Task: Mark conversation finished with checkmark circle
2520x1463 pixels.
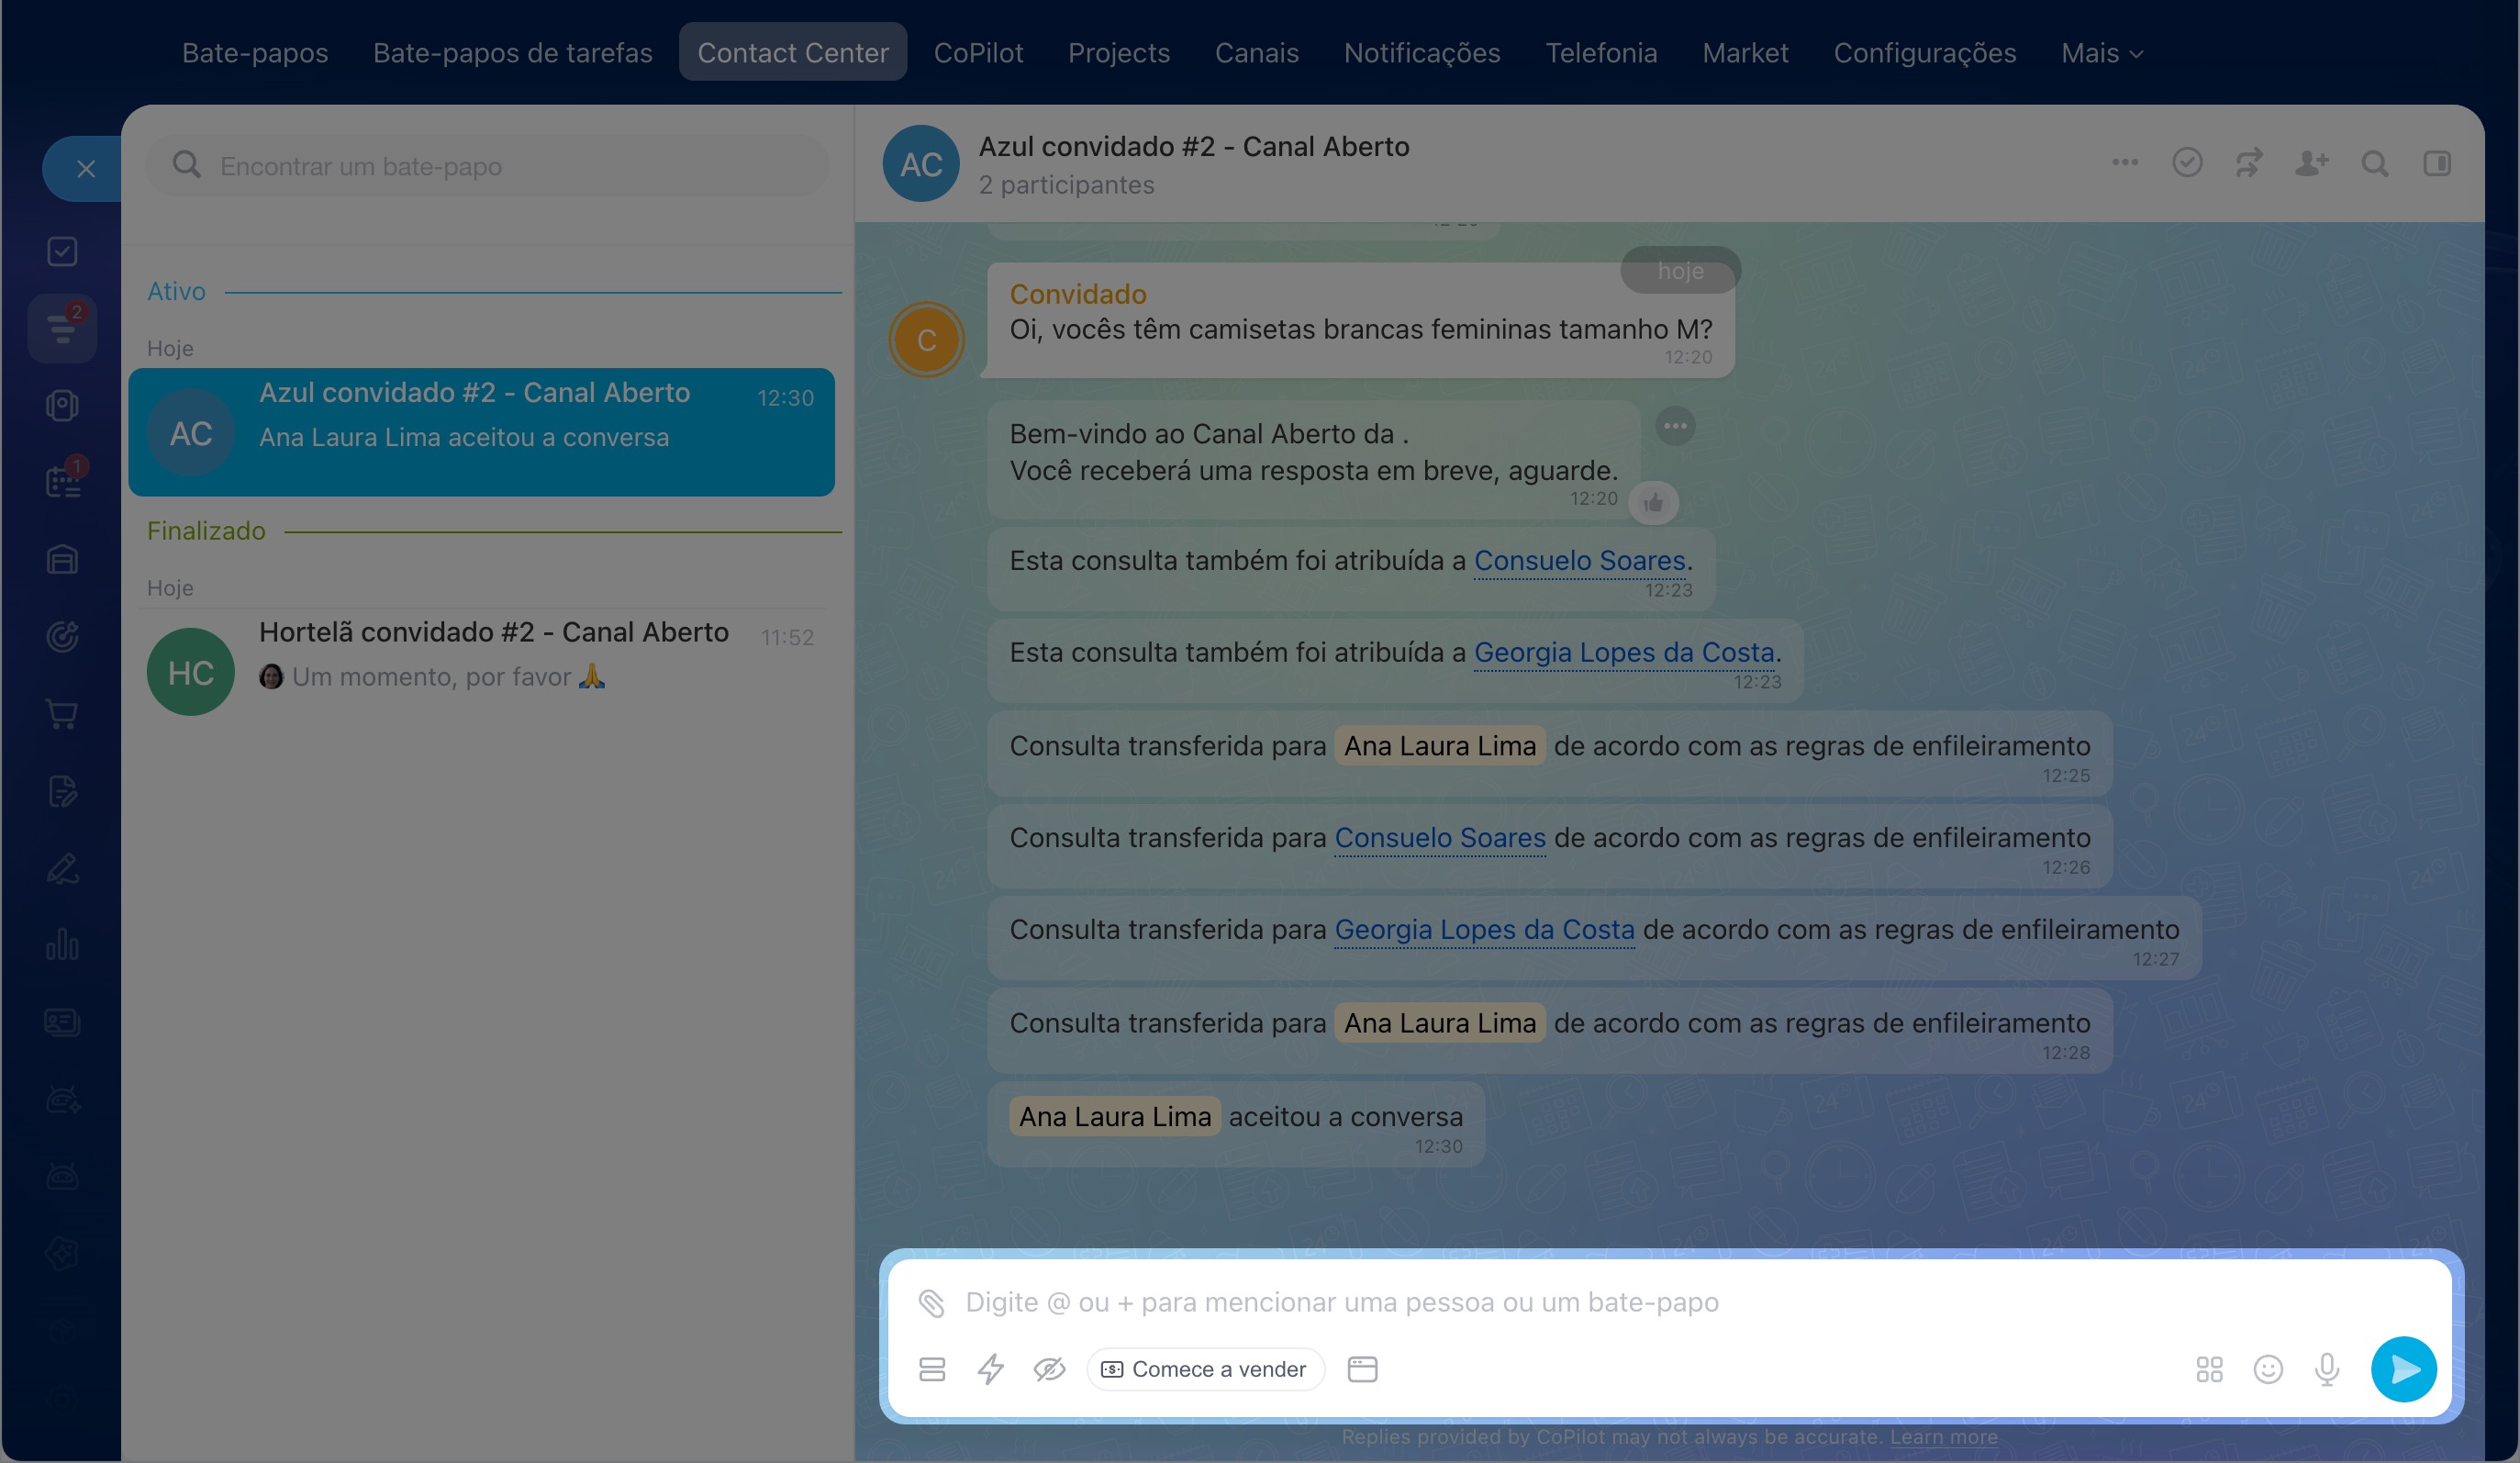Action: click(2187, 163)
